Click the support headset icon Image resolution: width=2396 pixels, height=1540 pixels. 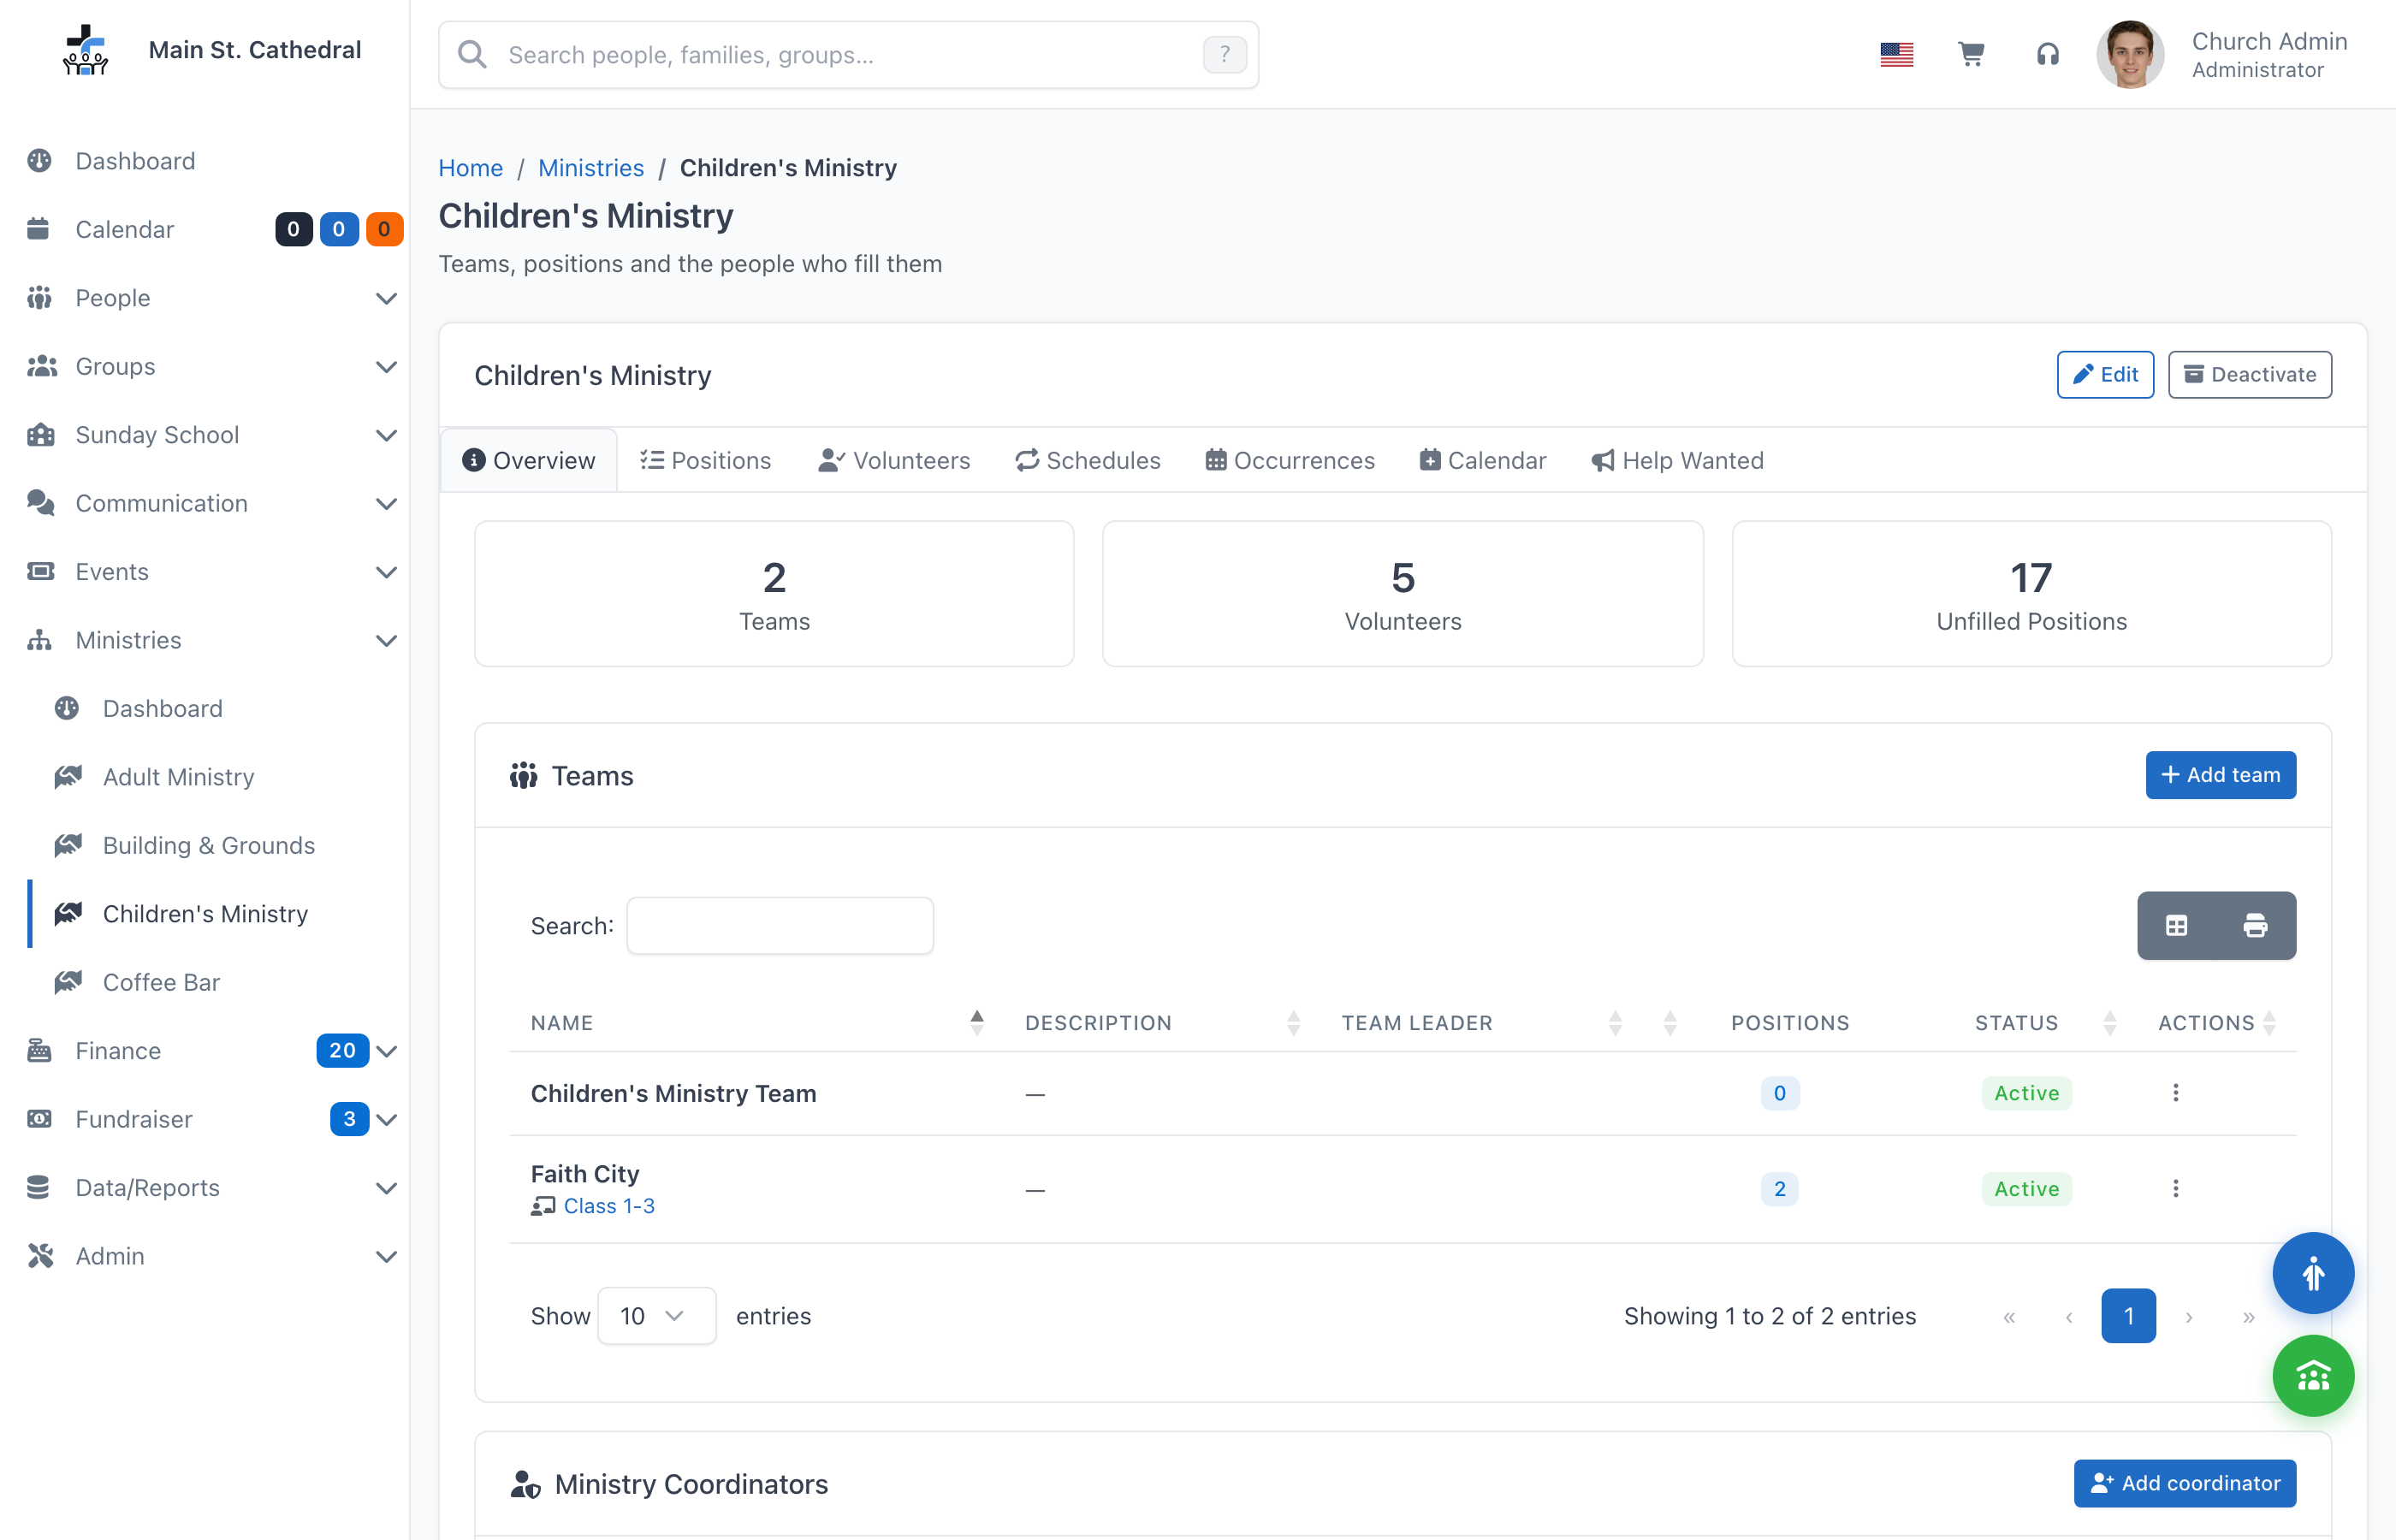[2047, 54]
